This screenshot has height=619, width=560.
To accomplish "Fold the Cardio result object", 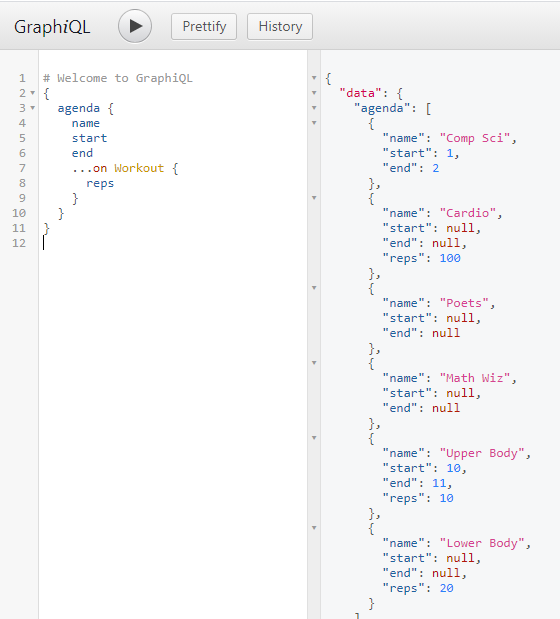I will 314,198.
